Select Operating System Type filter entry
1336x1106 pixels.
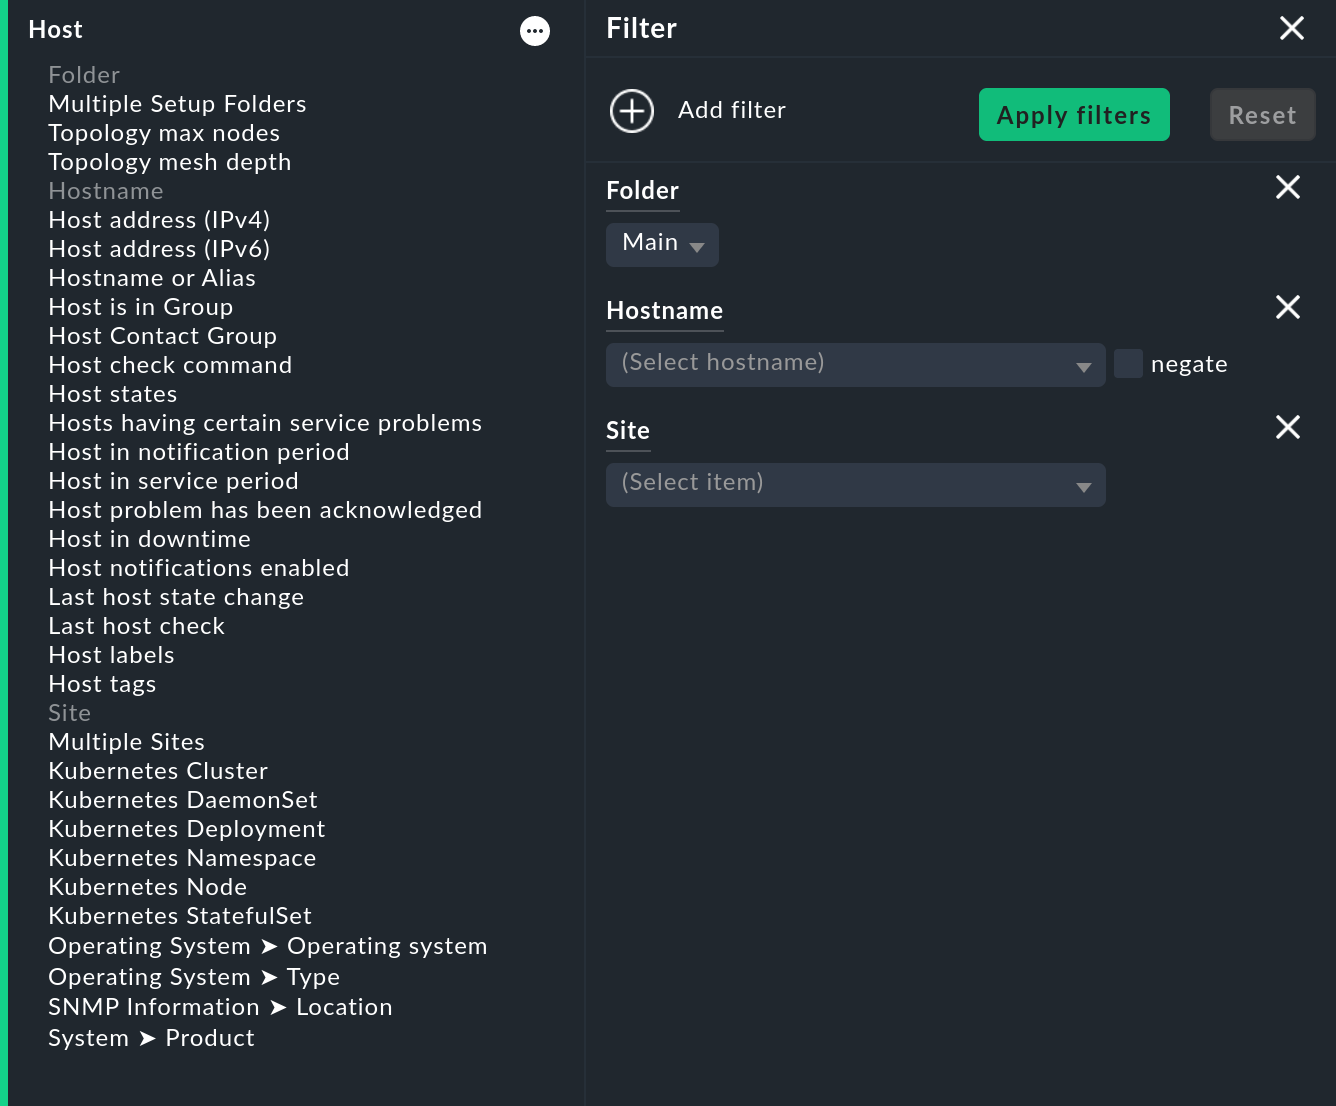(x=194, y=977)
